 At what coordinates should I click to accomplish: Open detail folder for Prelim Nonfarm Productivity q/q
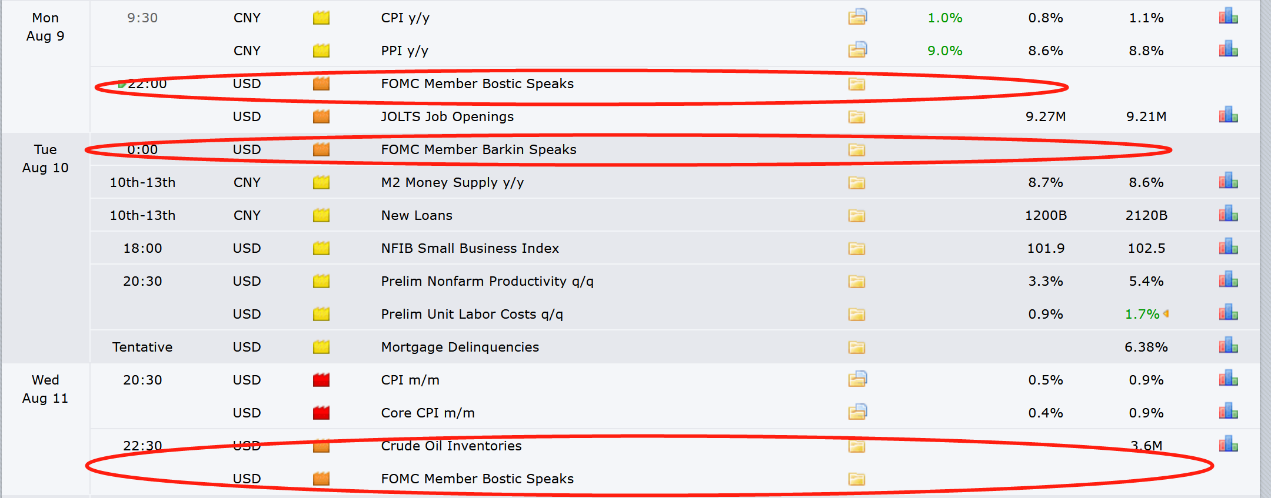tap(856, 282)
